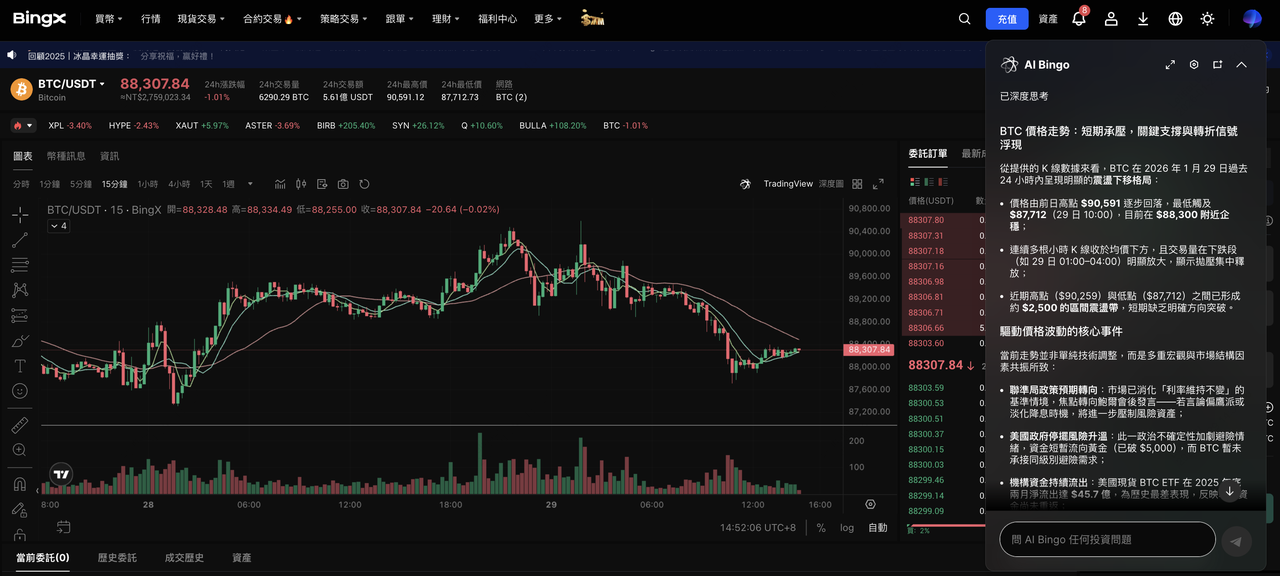Click the 充值 deposit button
This screenshot has width=1280, height=576.
click(x=1006, y=19)
